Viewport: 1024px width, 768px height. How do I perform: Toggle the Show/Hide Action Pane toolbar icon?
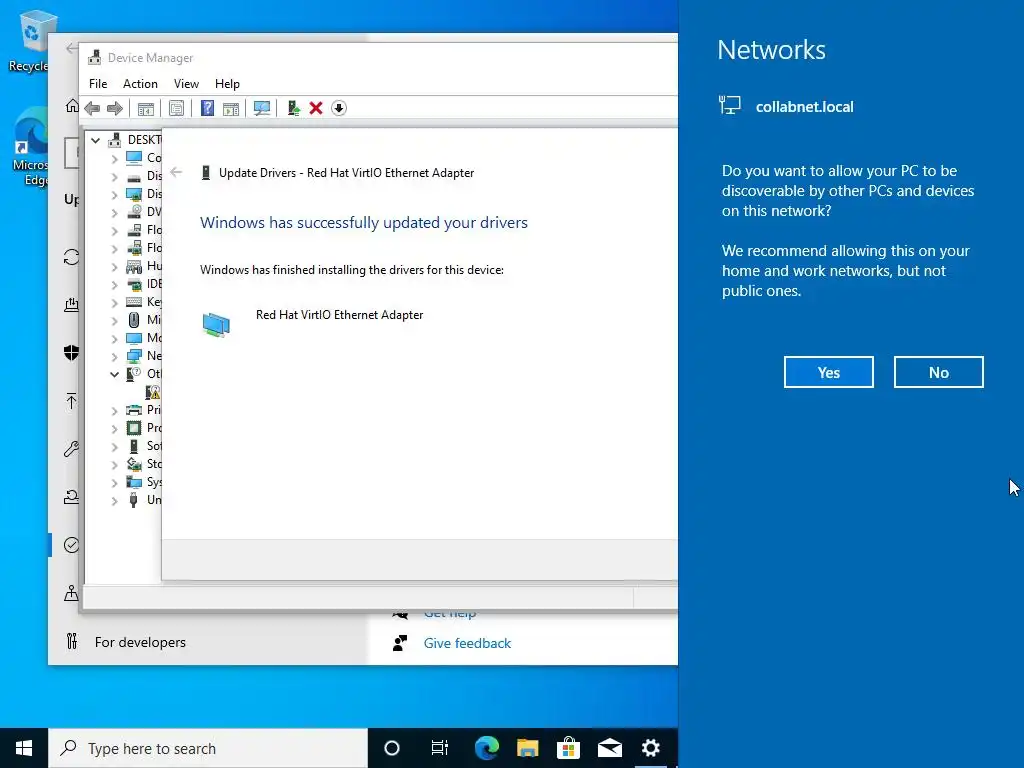pyautogui.click(x=231, y=108)
